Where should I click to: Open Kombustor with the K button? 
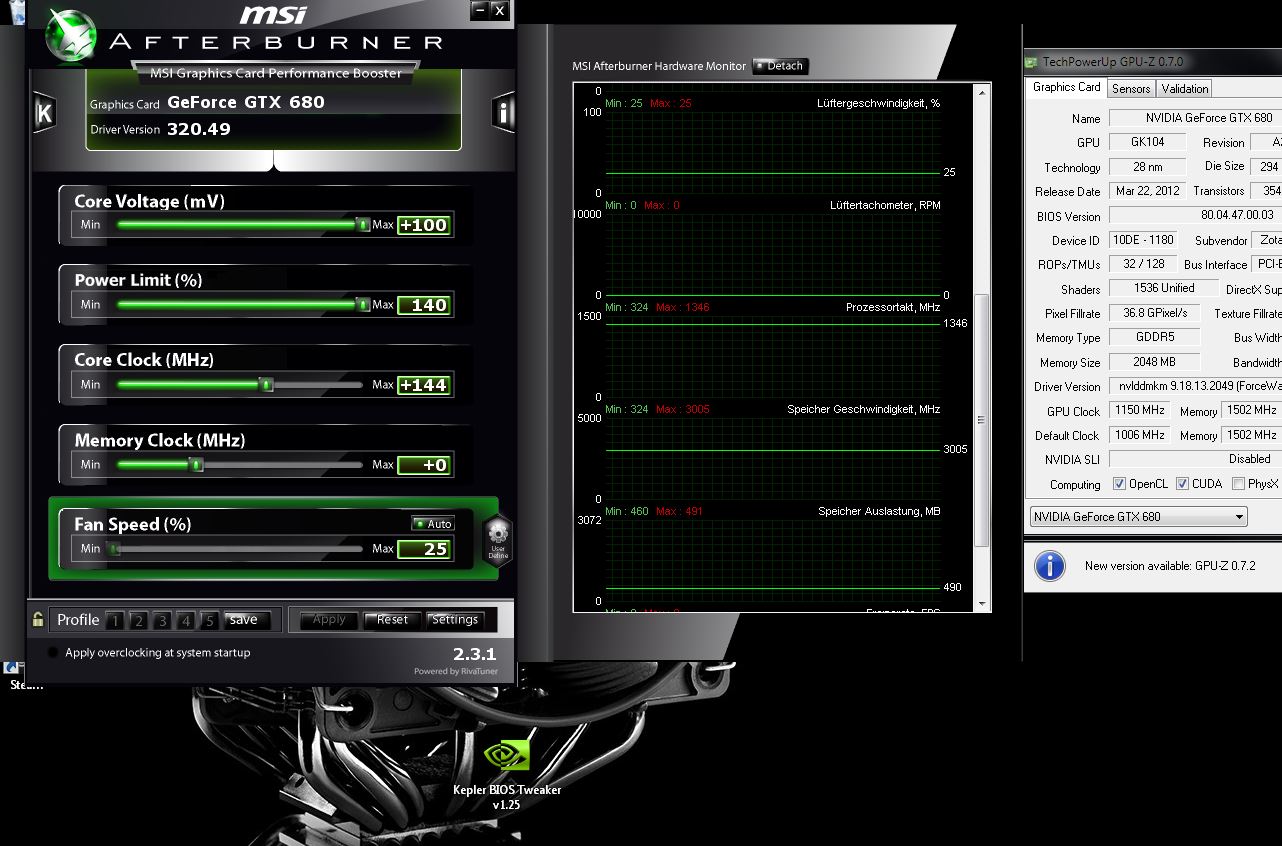[x=44, y=114]
